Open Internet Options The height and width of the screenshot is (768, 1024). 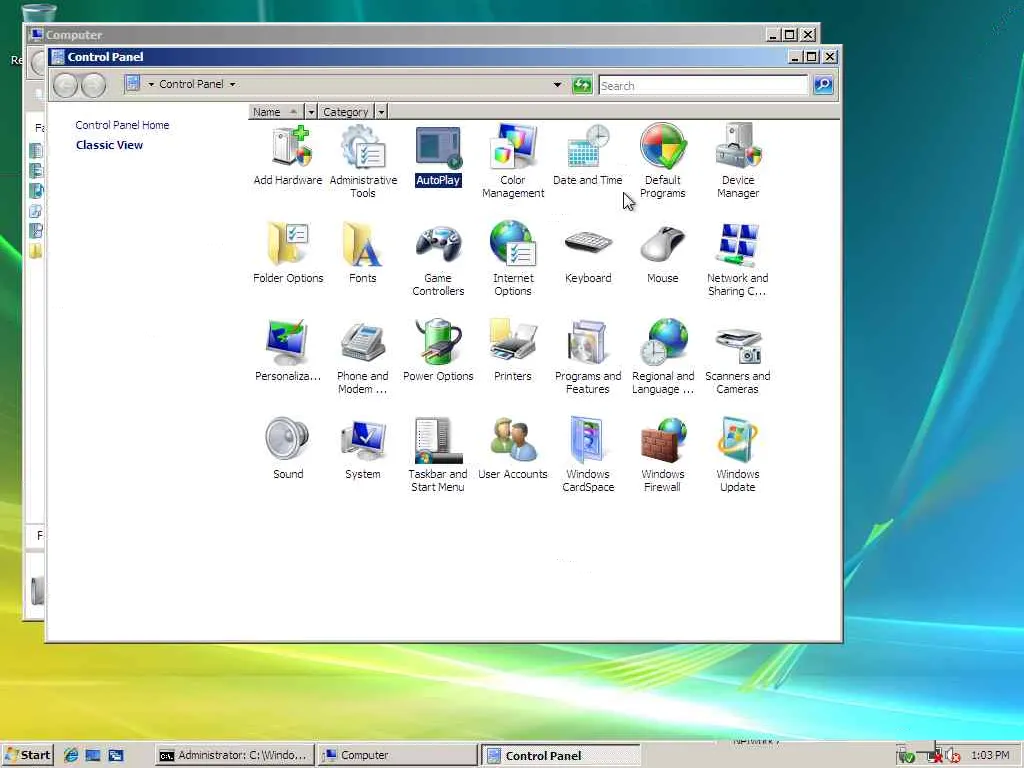(x=513, y=259)
